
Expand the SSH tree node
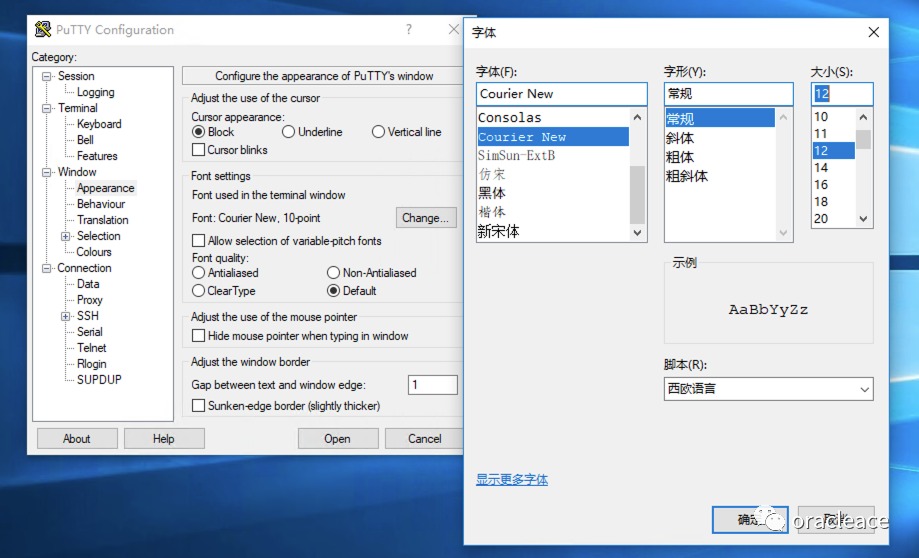pos(66,316)
